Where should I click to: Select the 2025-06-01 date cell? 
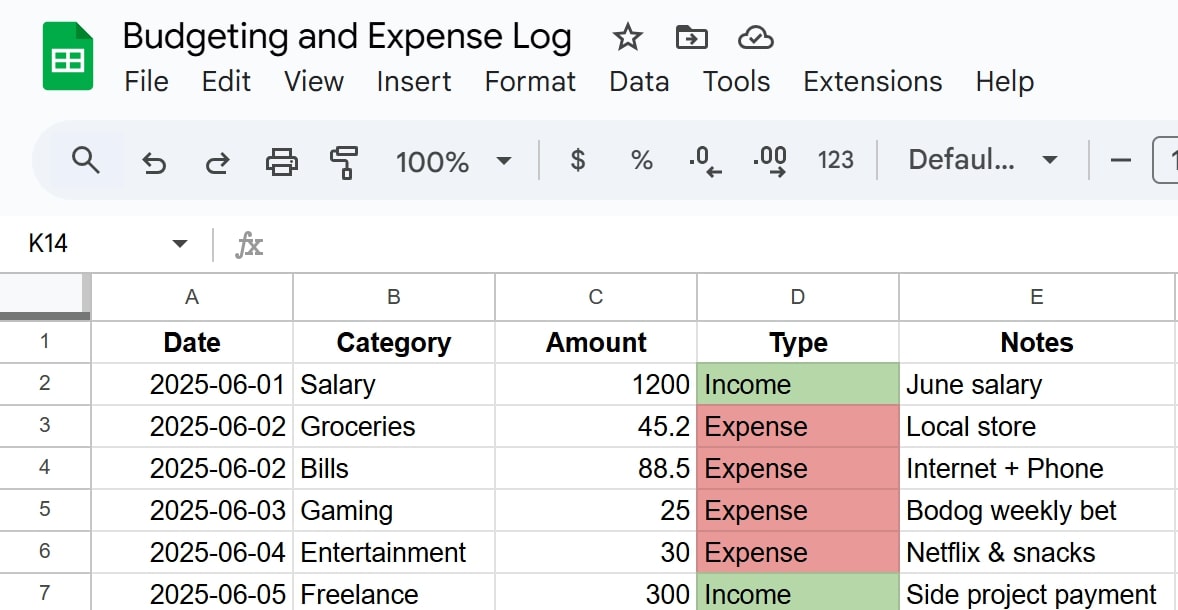pos(192,385)
